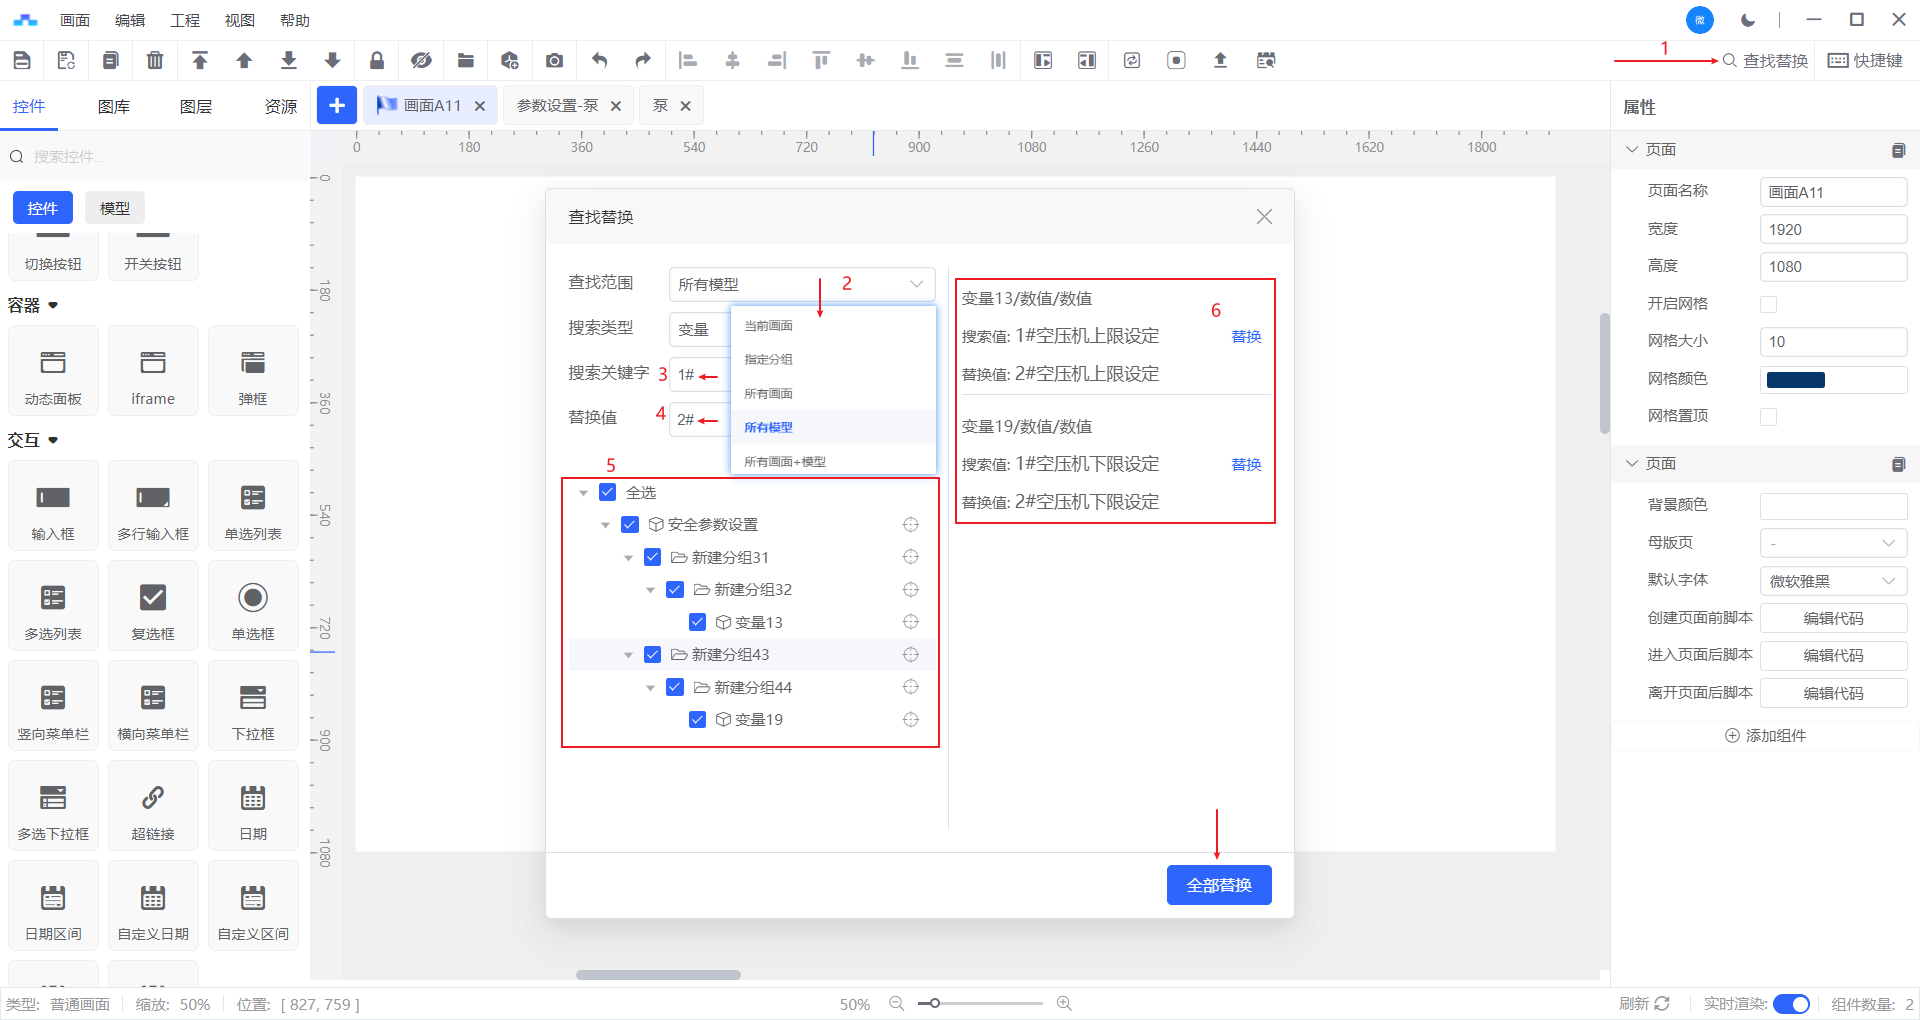
Task: Collapse the 新建分组43 tree node
Action: click(628, 655)
